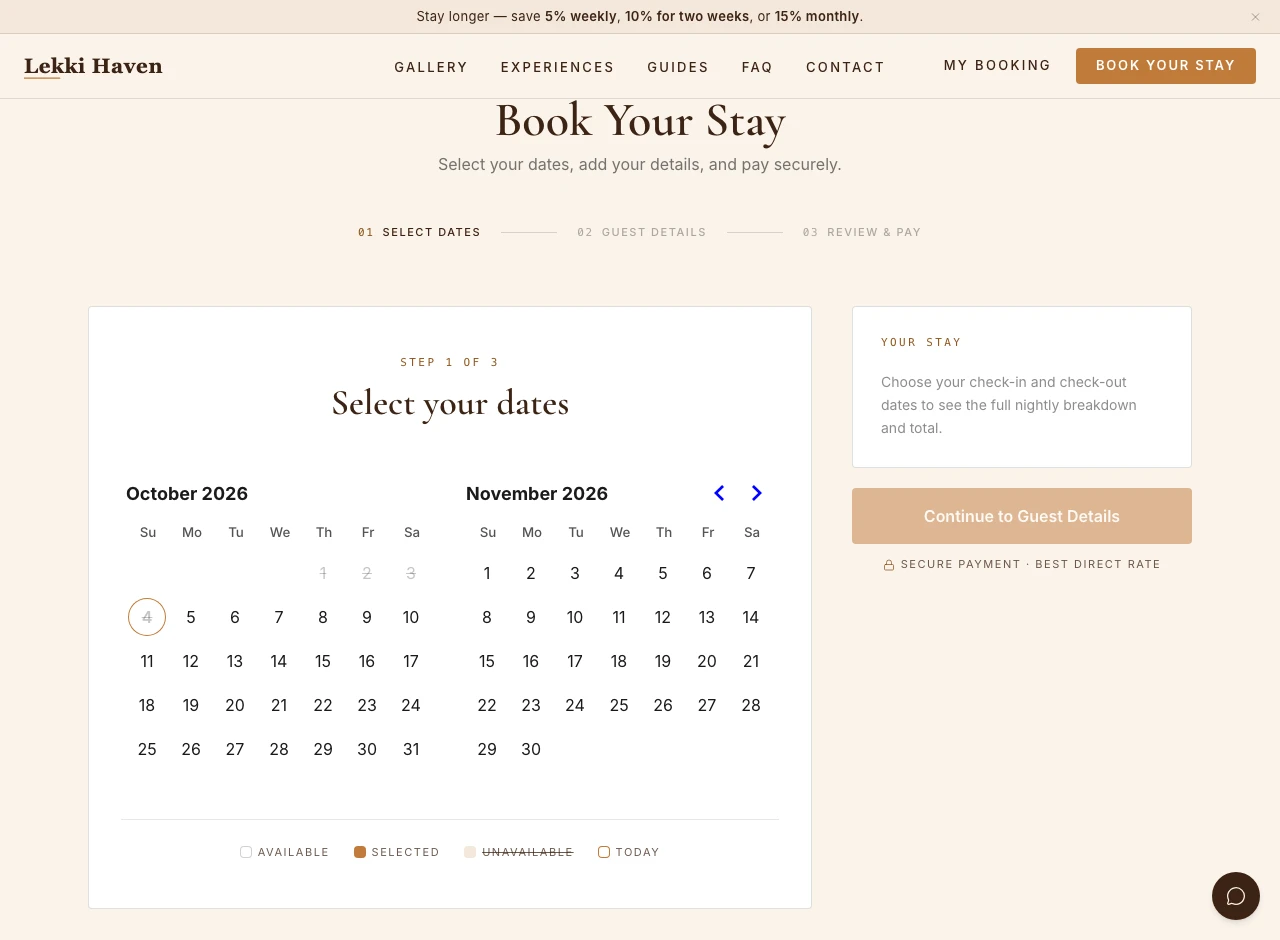Pick October 5 as check-in
Screen dimensions: 1280x940
pyautogui.click(x=191, y=617)
